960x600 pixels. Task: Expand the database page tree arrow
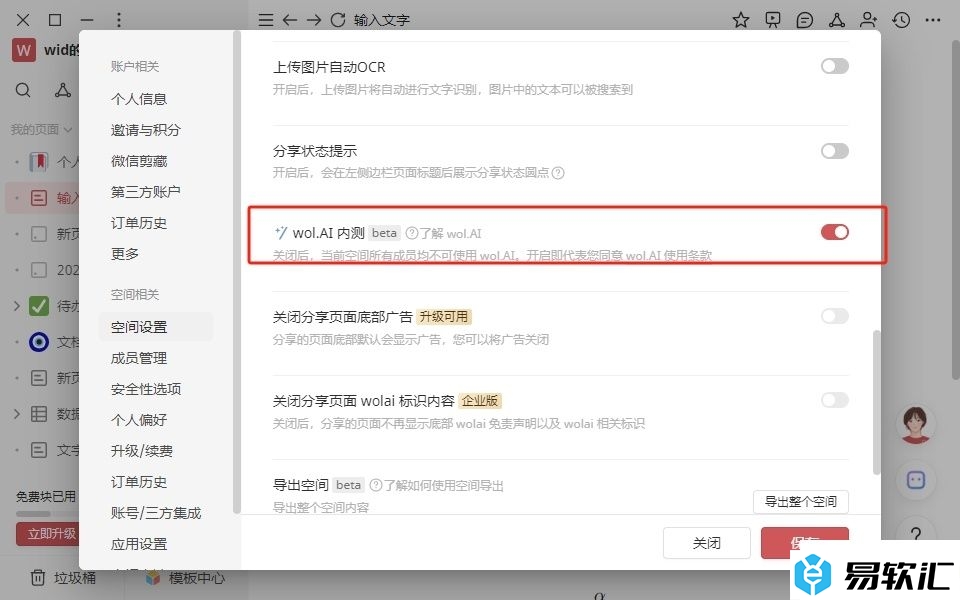(17, 414)
